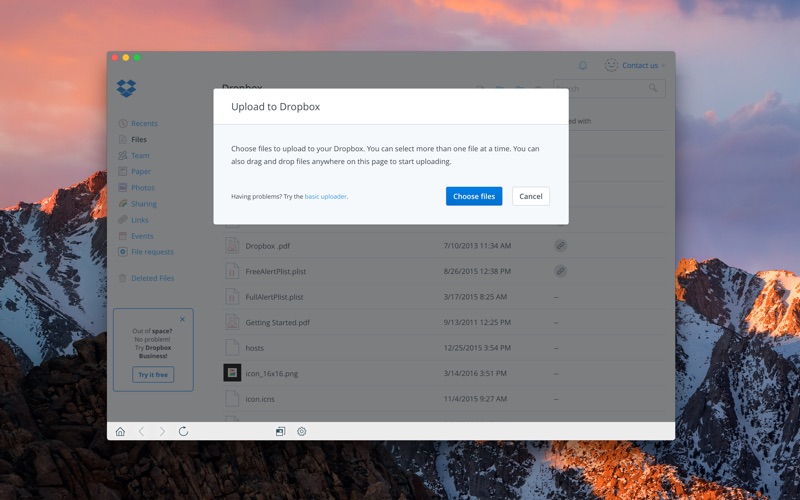800x500 pixels.
Task: Open the notifications bell icon
Action: [x=583, y=66]
